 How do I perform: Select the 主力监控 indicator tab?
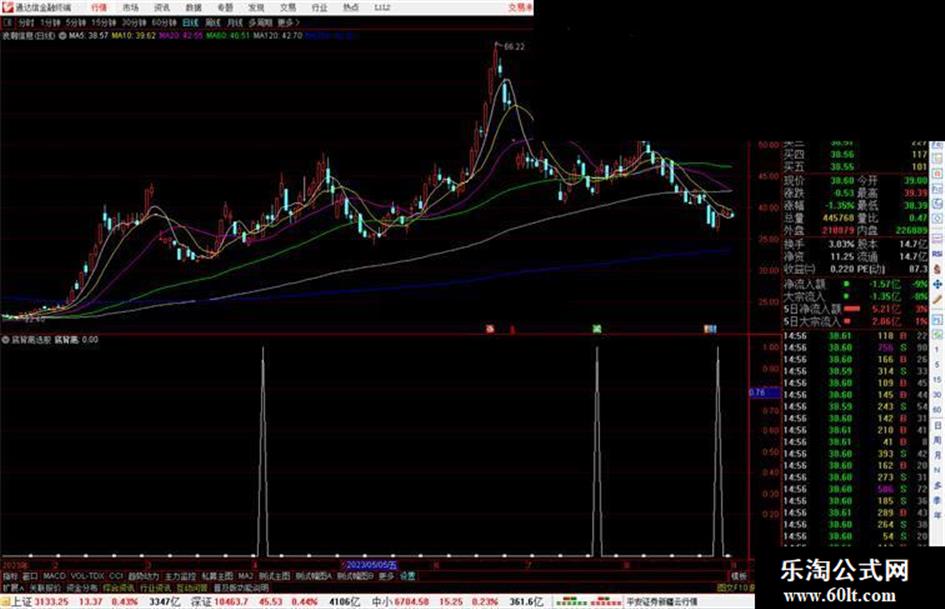[x=180, y=576]
